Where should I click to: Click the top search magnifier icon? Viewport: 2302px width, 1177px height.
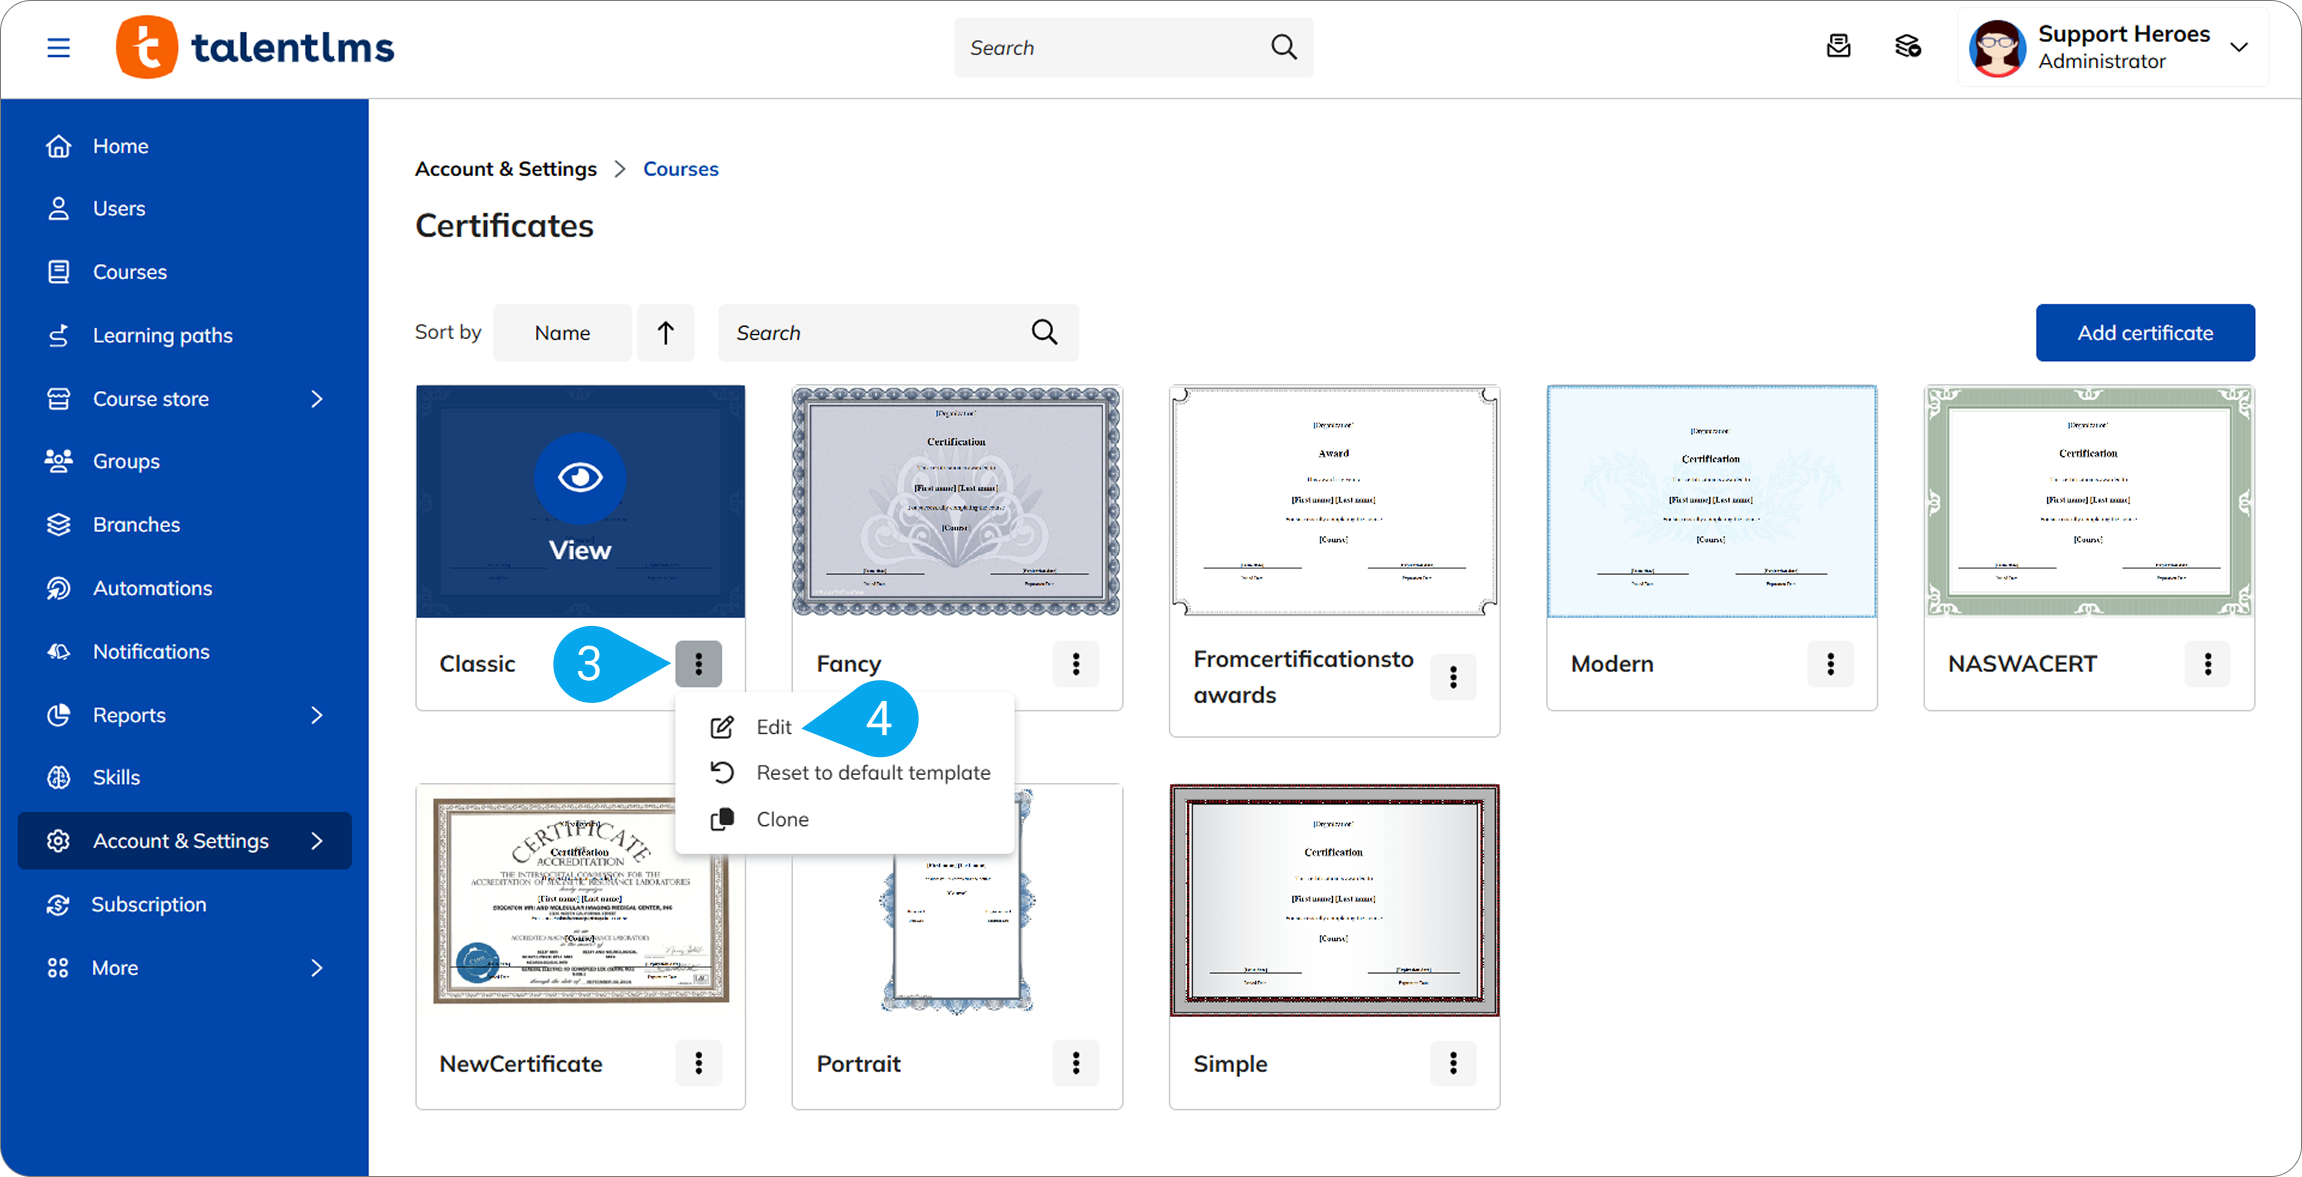pyautogui.click(x=1284, y=47)
